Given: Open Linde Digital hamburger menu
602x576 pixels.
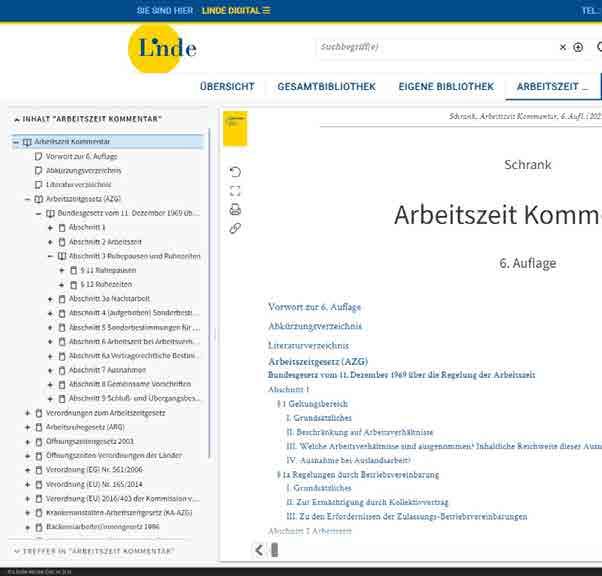Looking at the screenshot, I should click(266, 10).
